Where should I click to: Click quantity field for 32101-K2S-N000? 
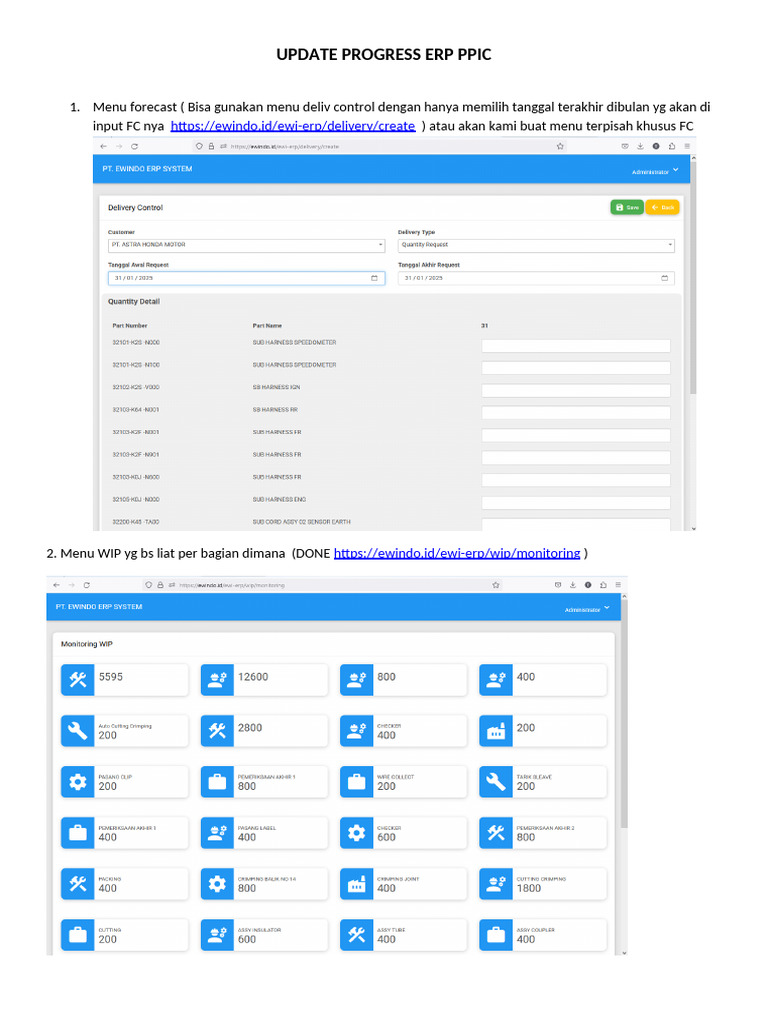[576, 345]
